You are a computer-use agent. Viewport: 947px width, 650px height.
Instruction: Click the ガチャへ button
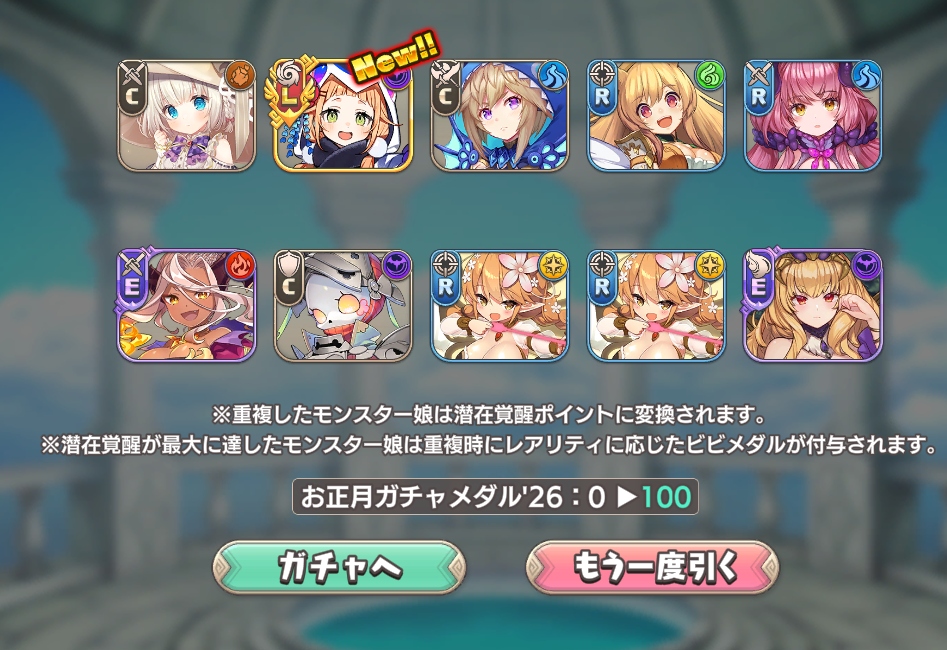tap(339, 567)
